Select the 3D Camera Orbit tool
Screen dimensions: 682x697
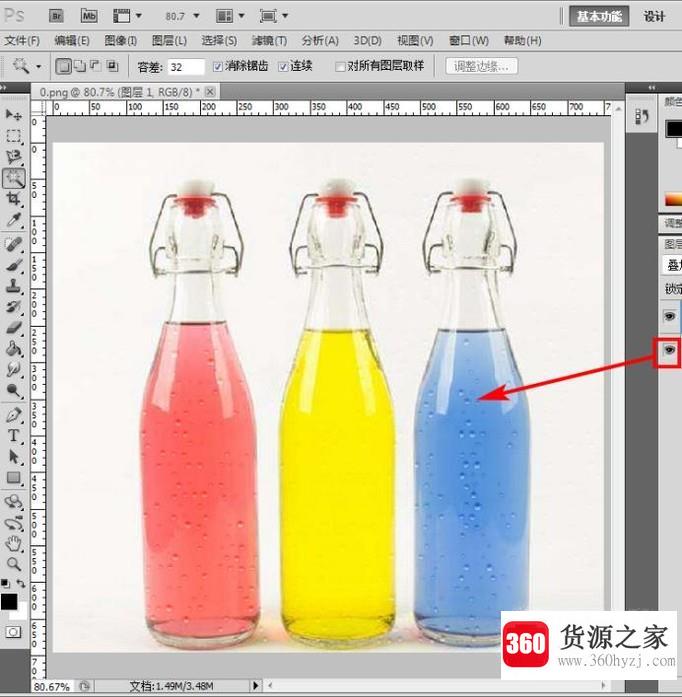tap(14, 523)
